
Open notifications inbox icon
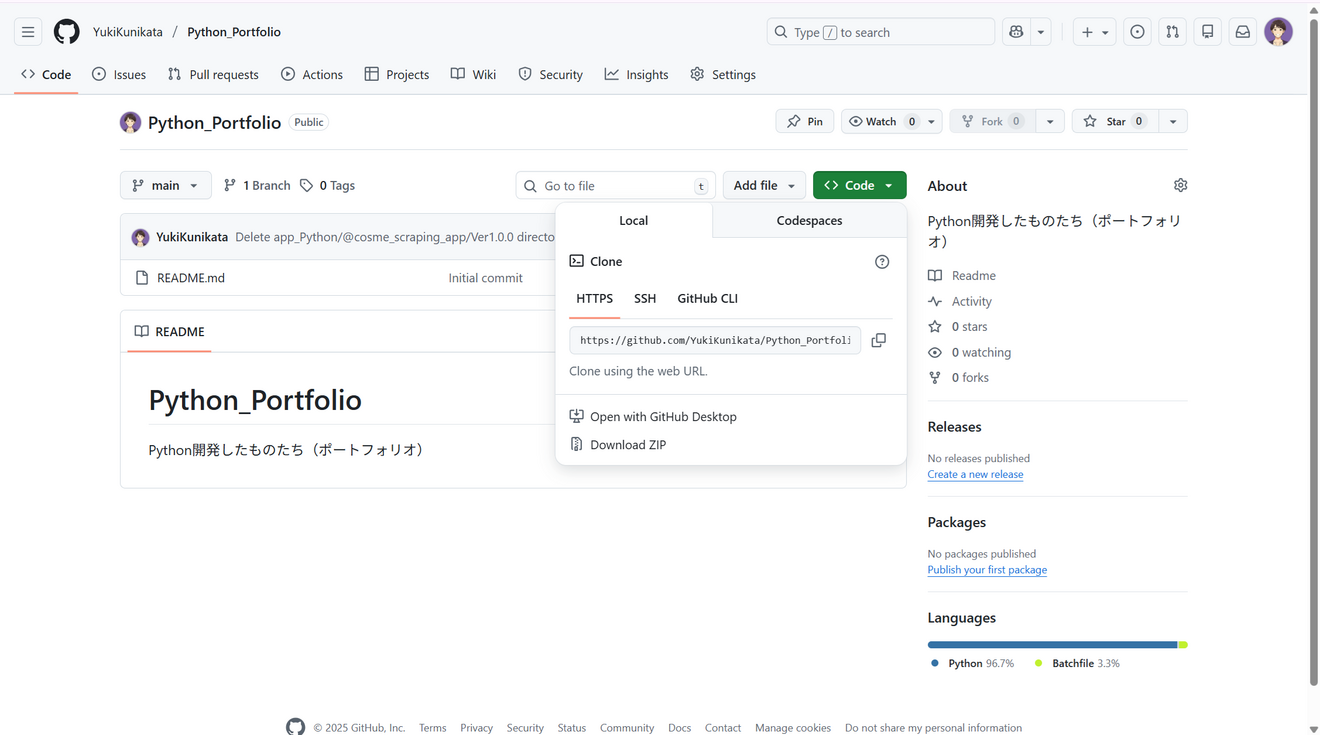click(x=1242, y=32)
